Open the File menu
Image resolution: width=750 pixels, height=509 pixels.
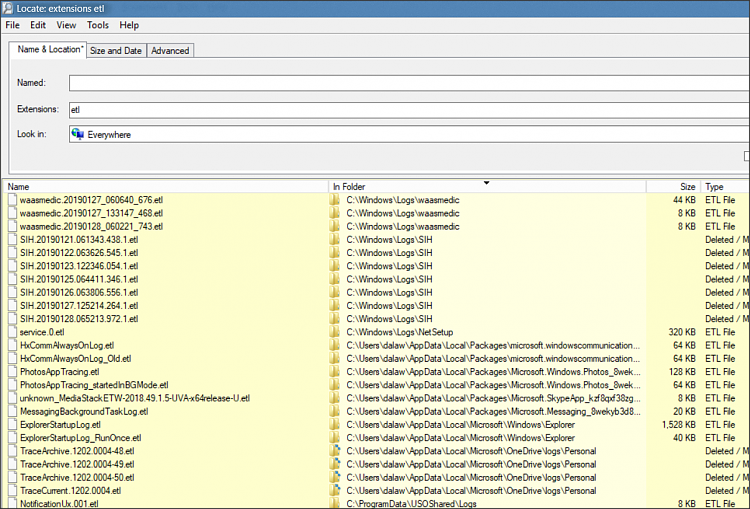pos(12,25)
